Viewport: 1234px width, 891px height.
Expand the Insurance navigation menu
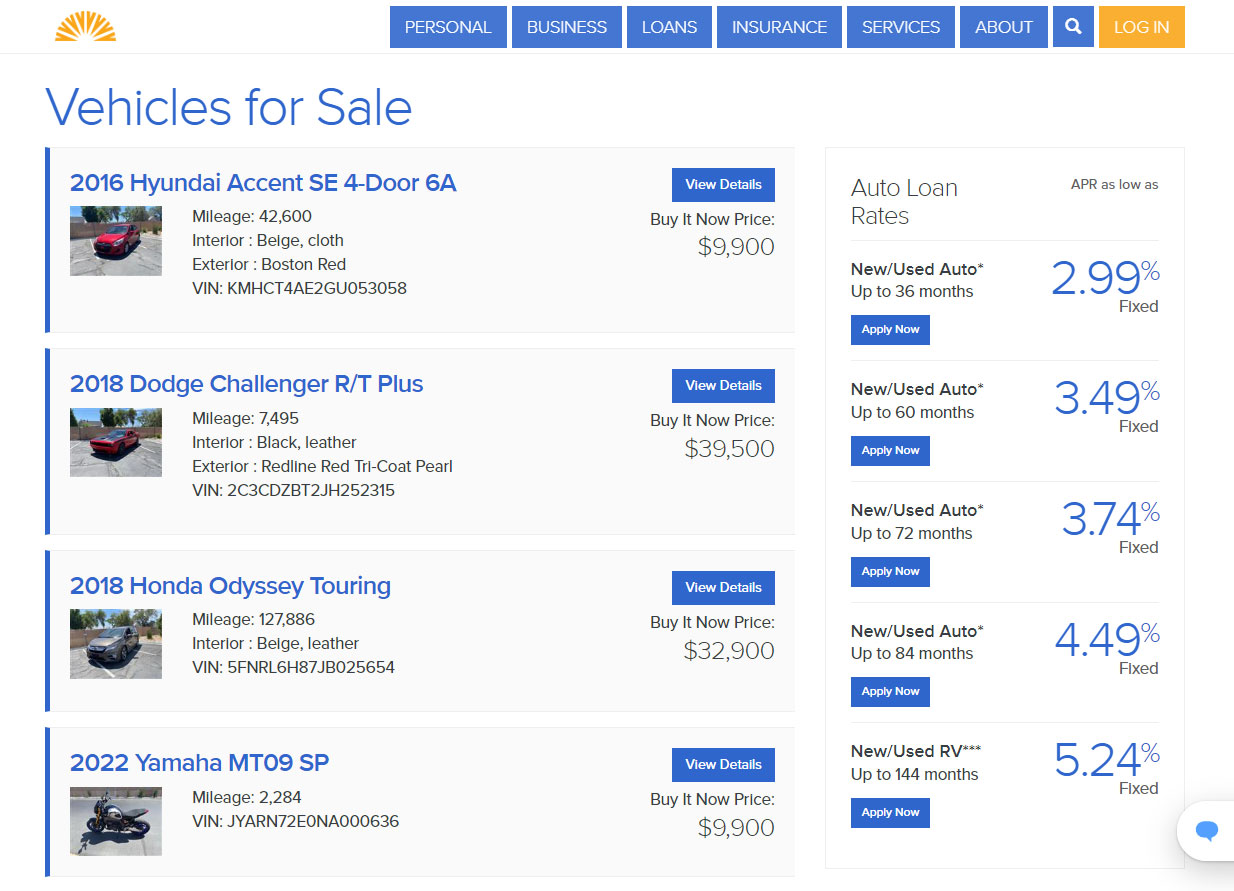tap(779, 27)
